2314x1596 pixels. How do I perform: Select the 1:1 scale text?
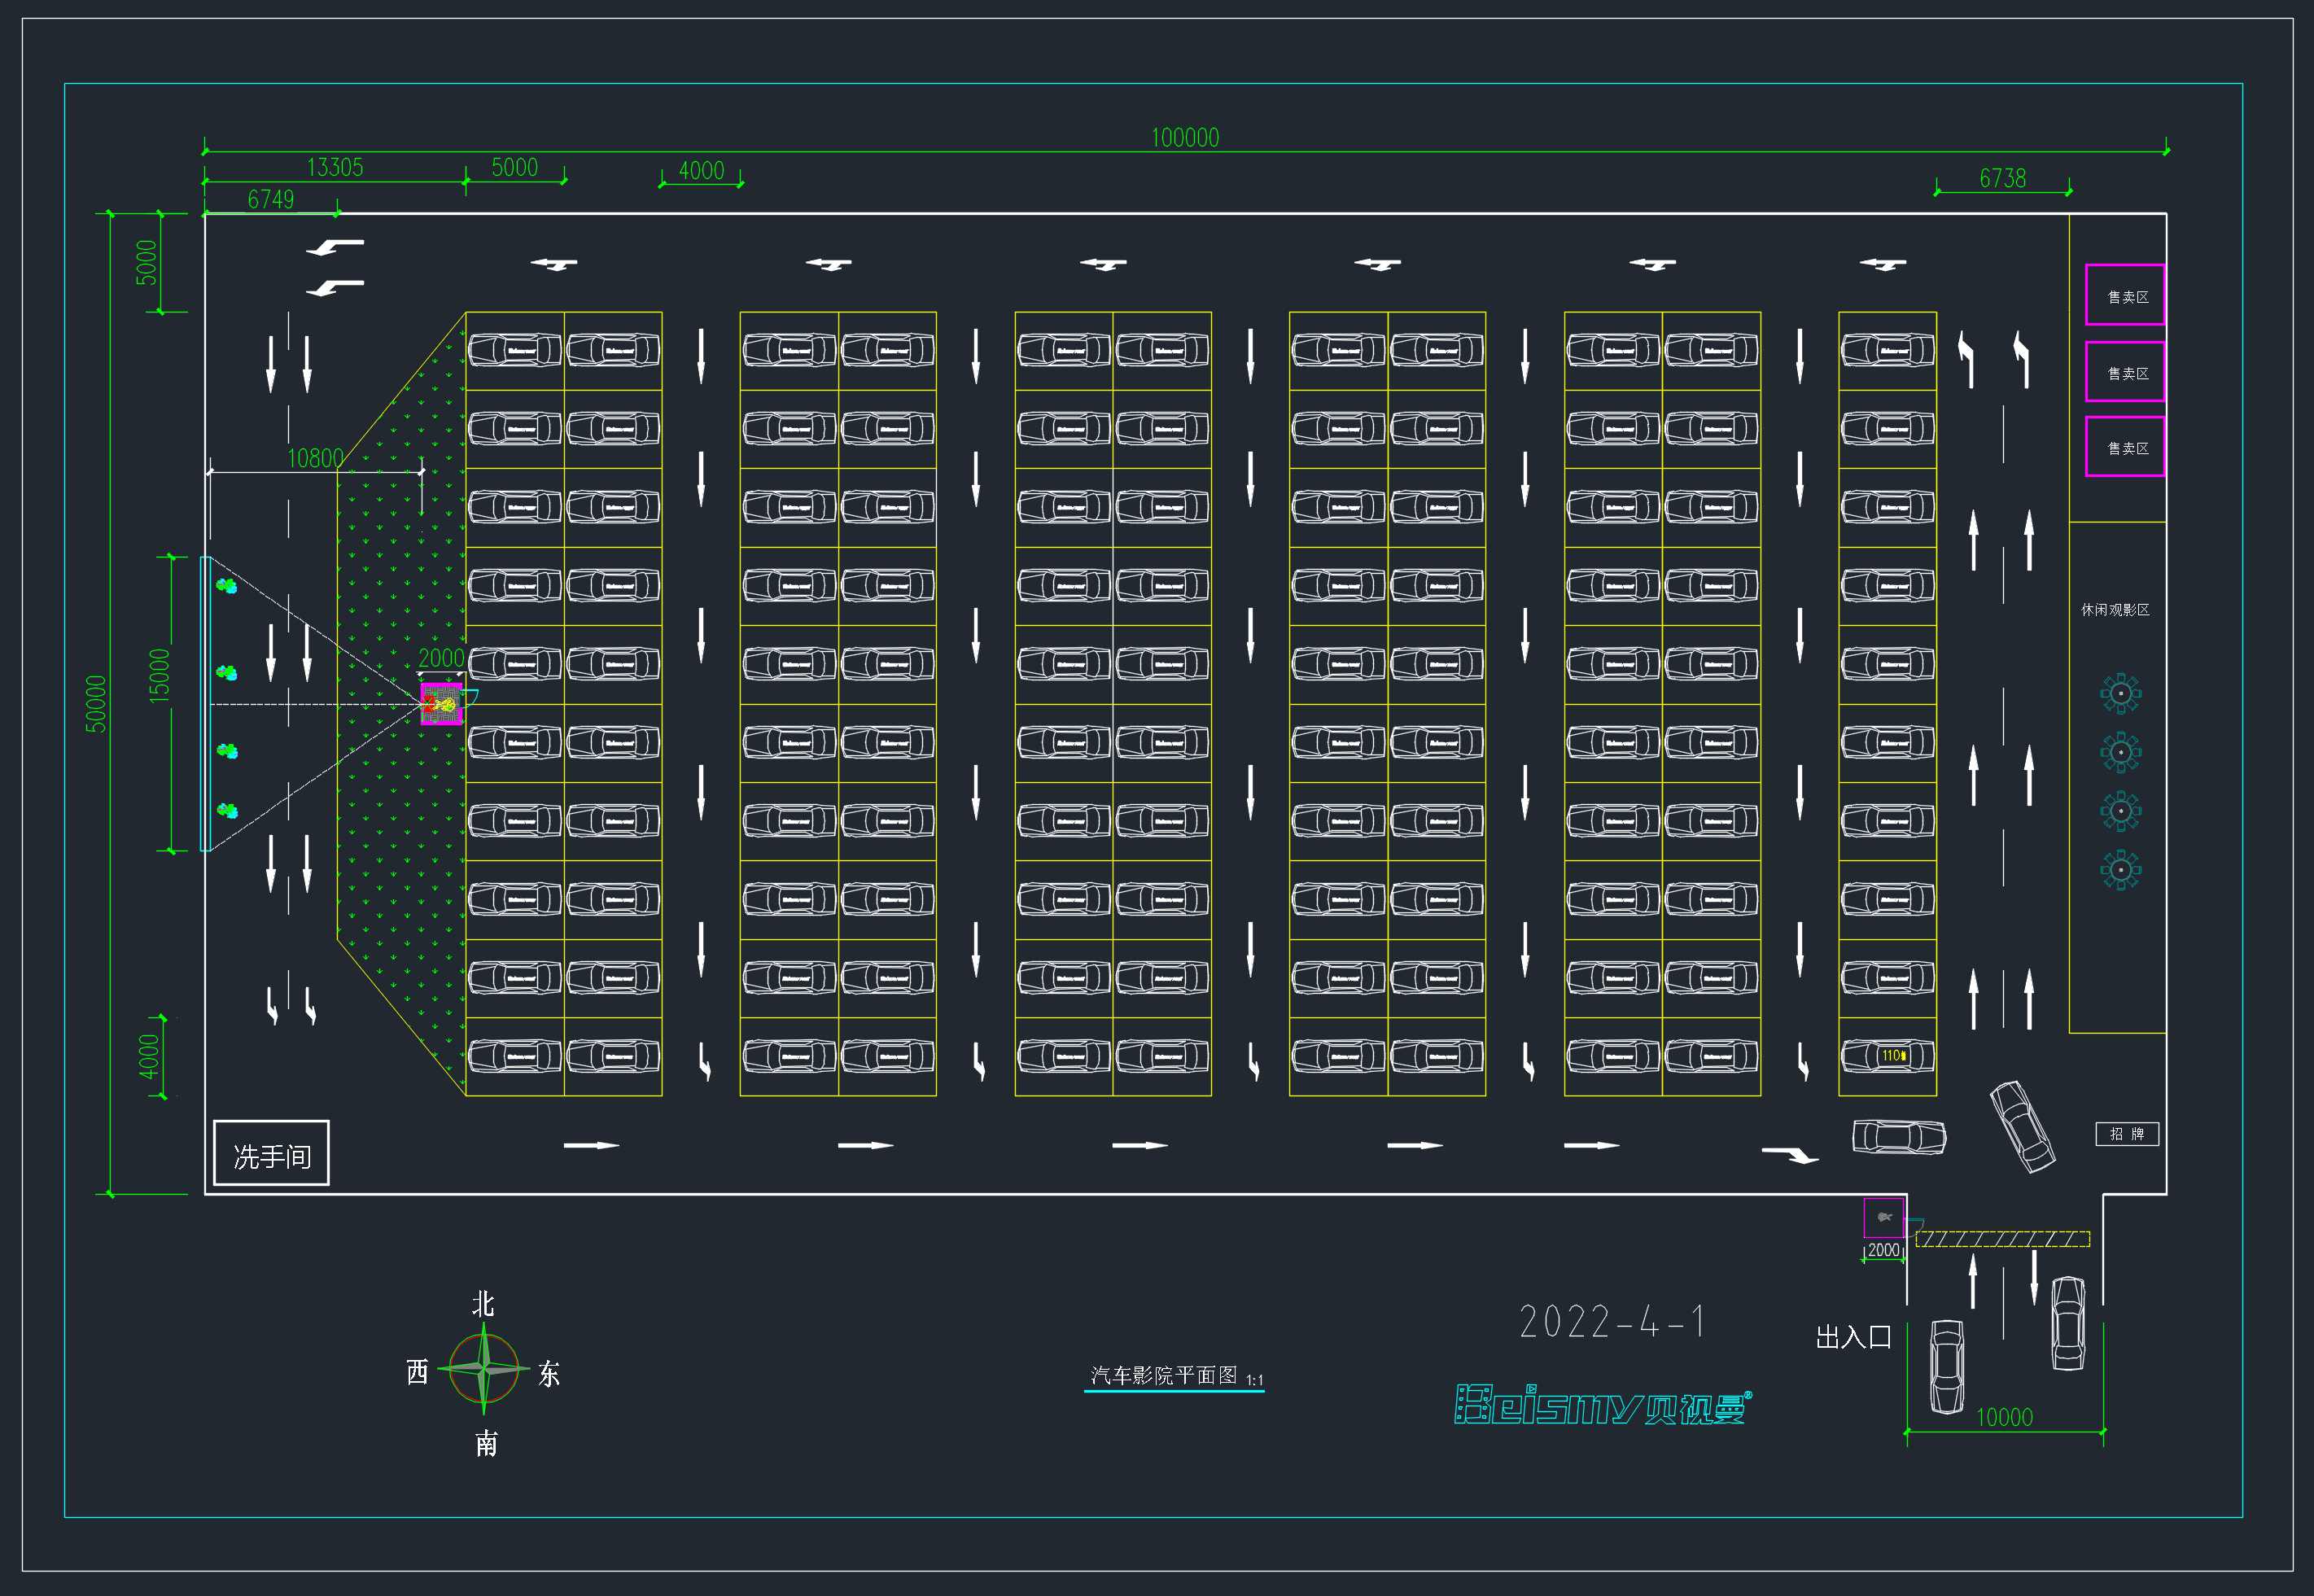[1254, 1380]
